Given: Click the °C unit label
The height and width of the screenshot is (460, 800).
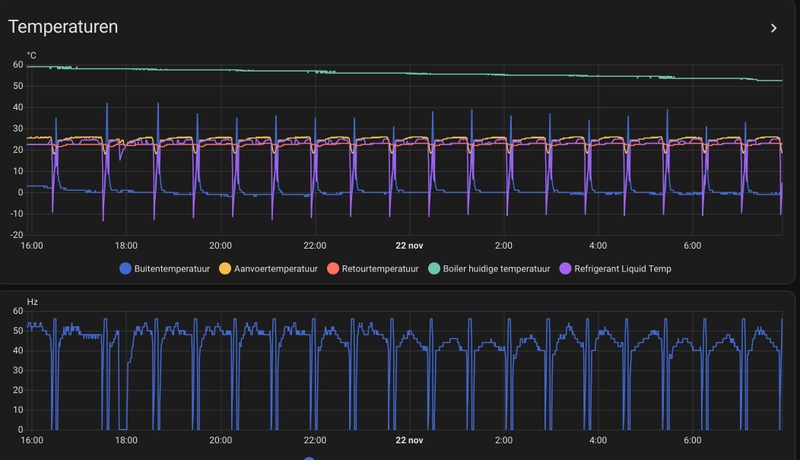Looking at the screenshot, I should tap(32, 56).
